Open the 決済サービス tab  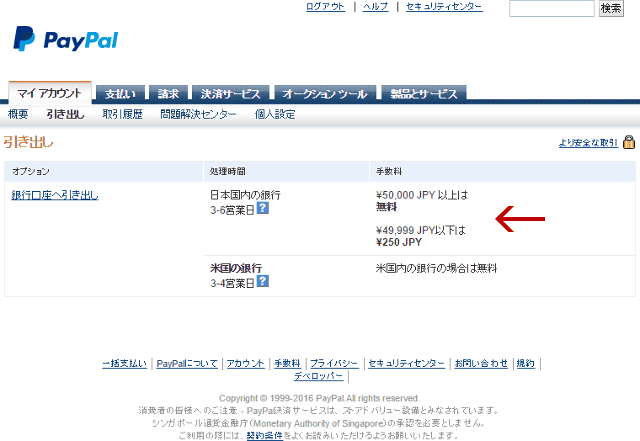[x=231, y=94]
